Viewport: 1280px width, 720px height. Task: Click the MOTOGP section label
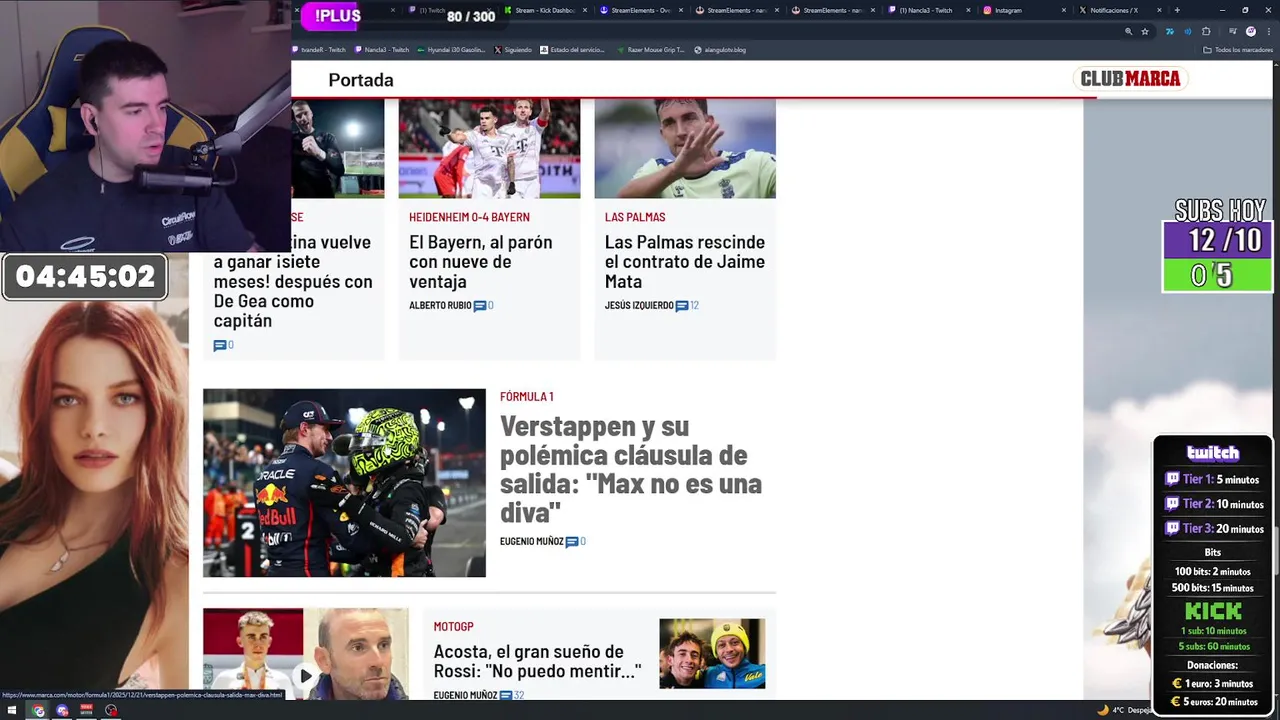tap(453, 626)
